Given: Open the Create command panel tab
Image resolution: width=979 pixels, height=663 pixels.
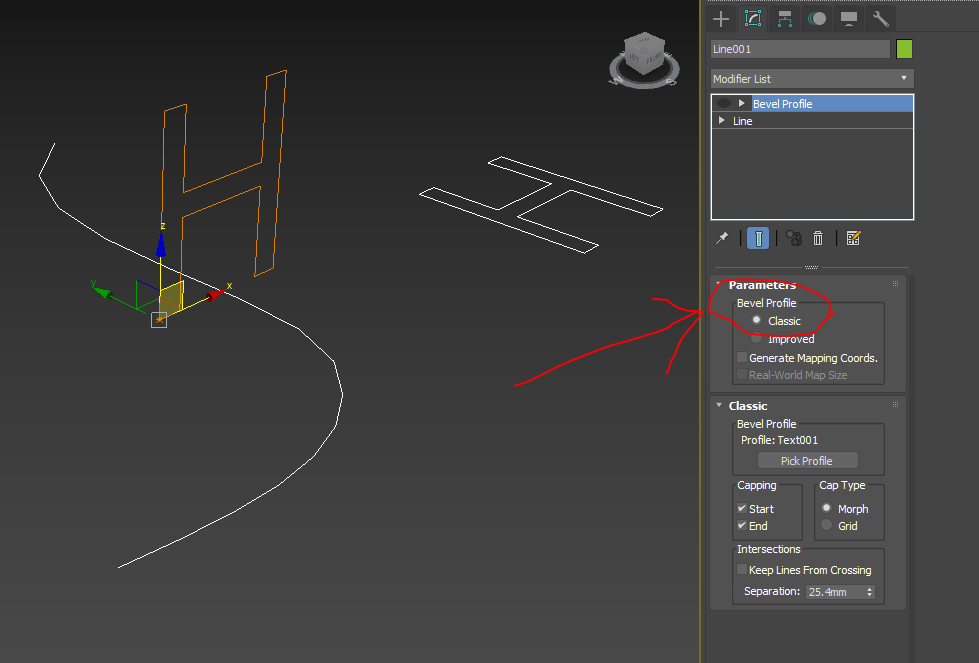Looking at the screenshot, I should pos(721,19).
